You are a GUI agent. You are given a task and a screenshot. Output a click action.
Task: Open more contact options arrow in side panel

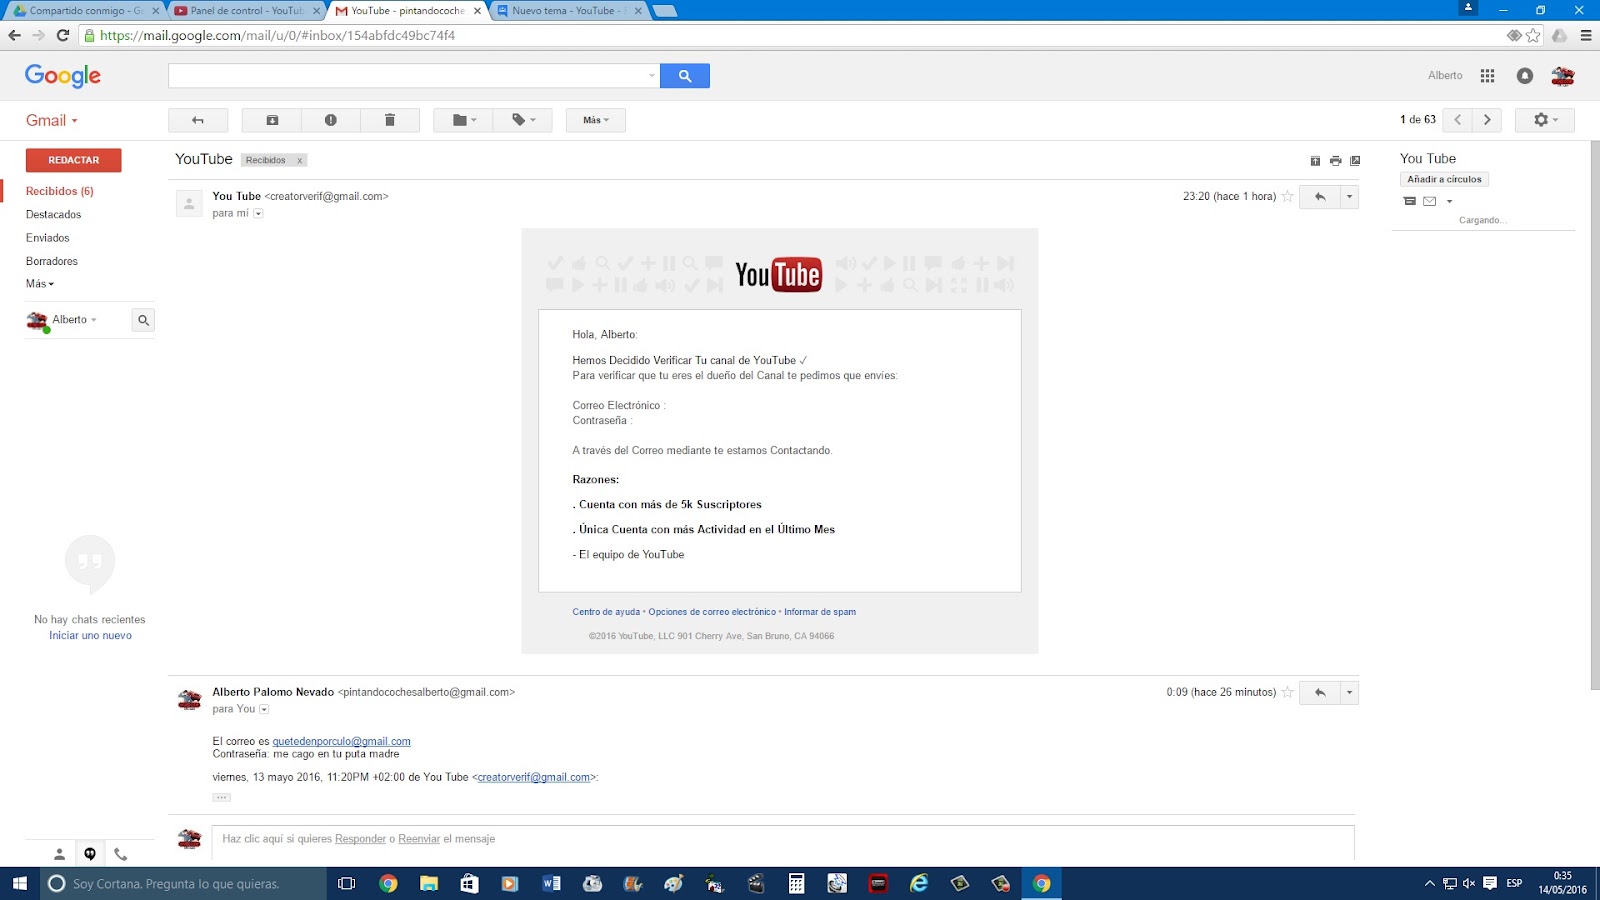pyautogui.click(x=1449, y=202)
